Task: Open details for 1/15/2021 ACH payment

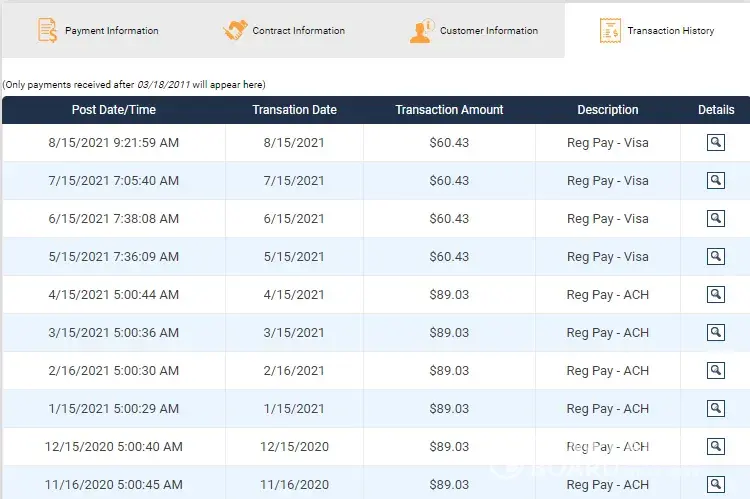Action: point(715,409)
